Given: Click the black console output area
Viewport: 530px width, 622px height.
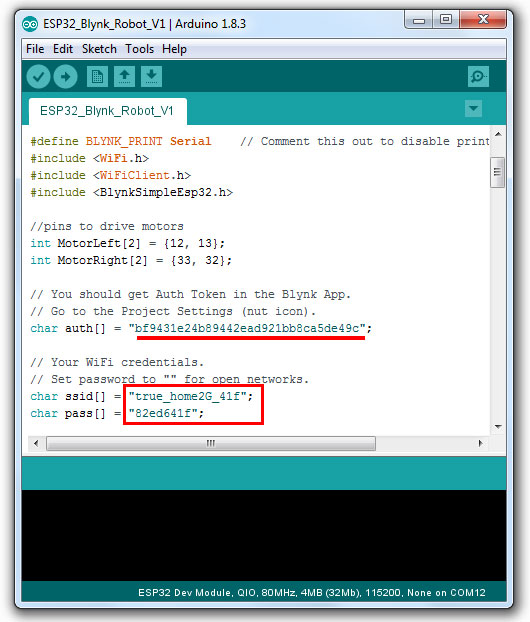Looking at the screenshot, I should click(x=264, y=536).
